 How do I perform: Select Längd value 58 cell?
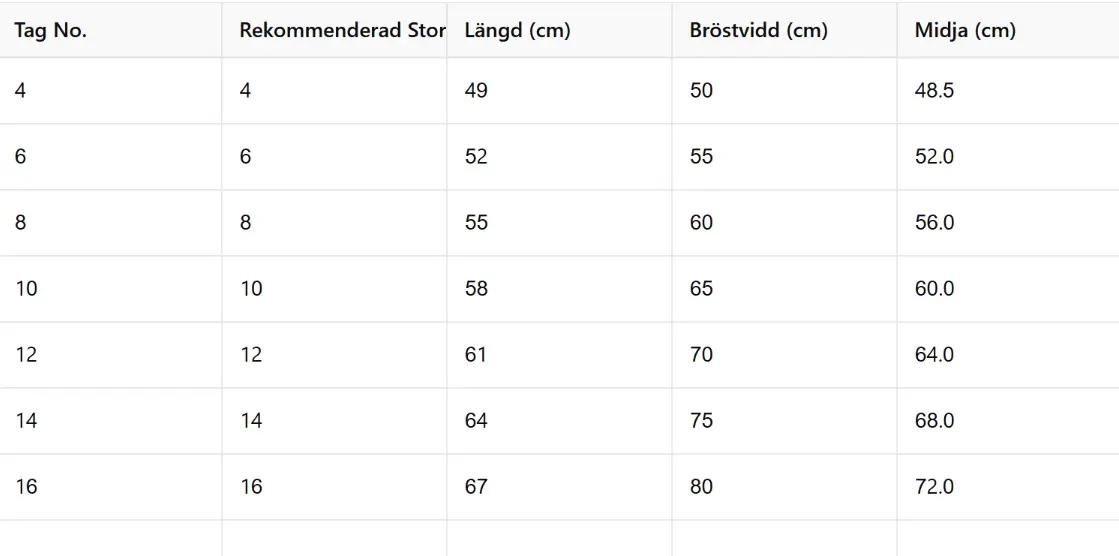point(476,288)
